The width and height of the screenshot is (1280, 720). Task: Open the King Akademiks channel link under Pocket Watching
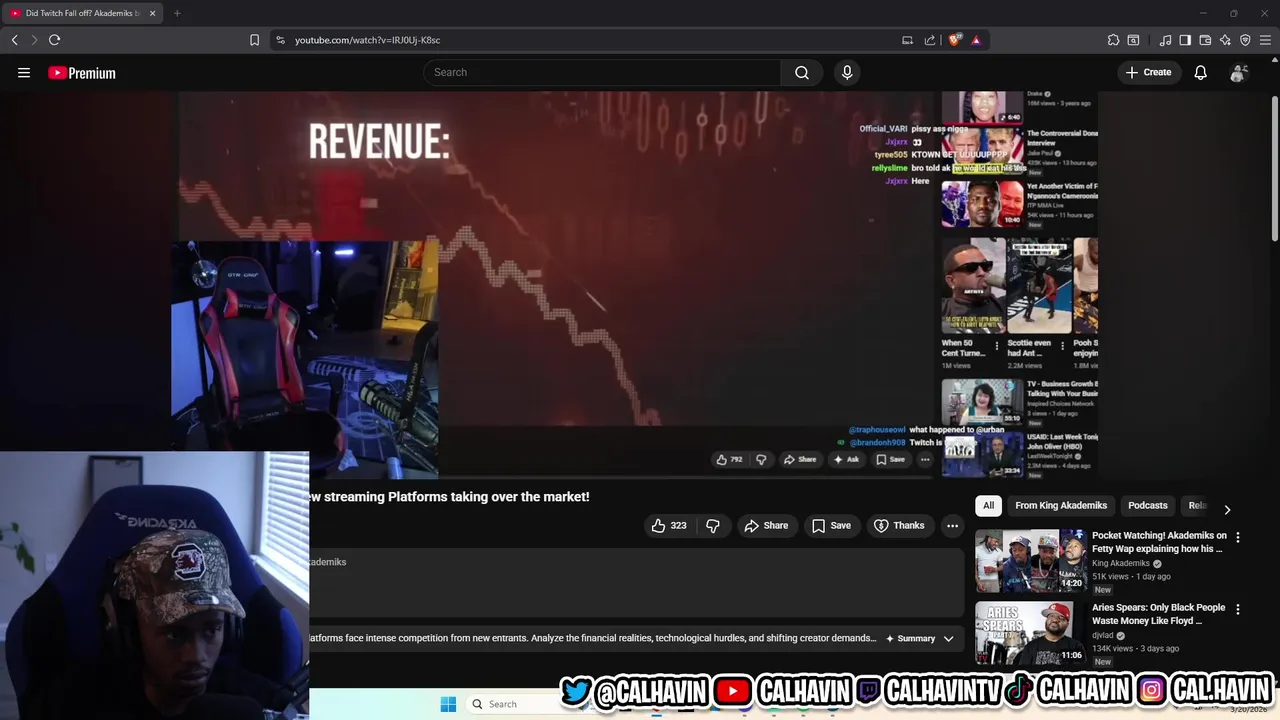tap(1121, 563)
